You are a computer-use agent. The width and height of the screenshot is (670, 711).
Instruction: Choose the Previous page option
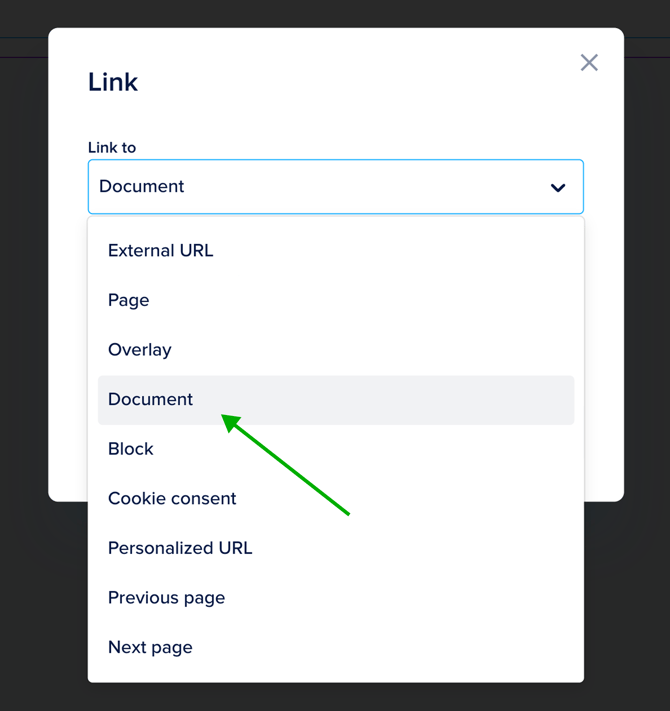tap(167, 598)
